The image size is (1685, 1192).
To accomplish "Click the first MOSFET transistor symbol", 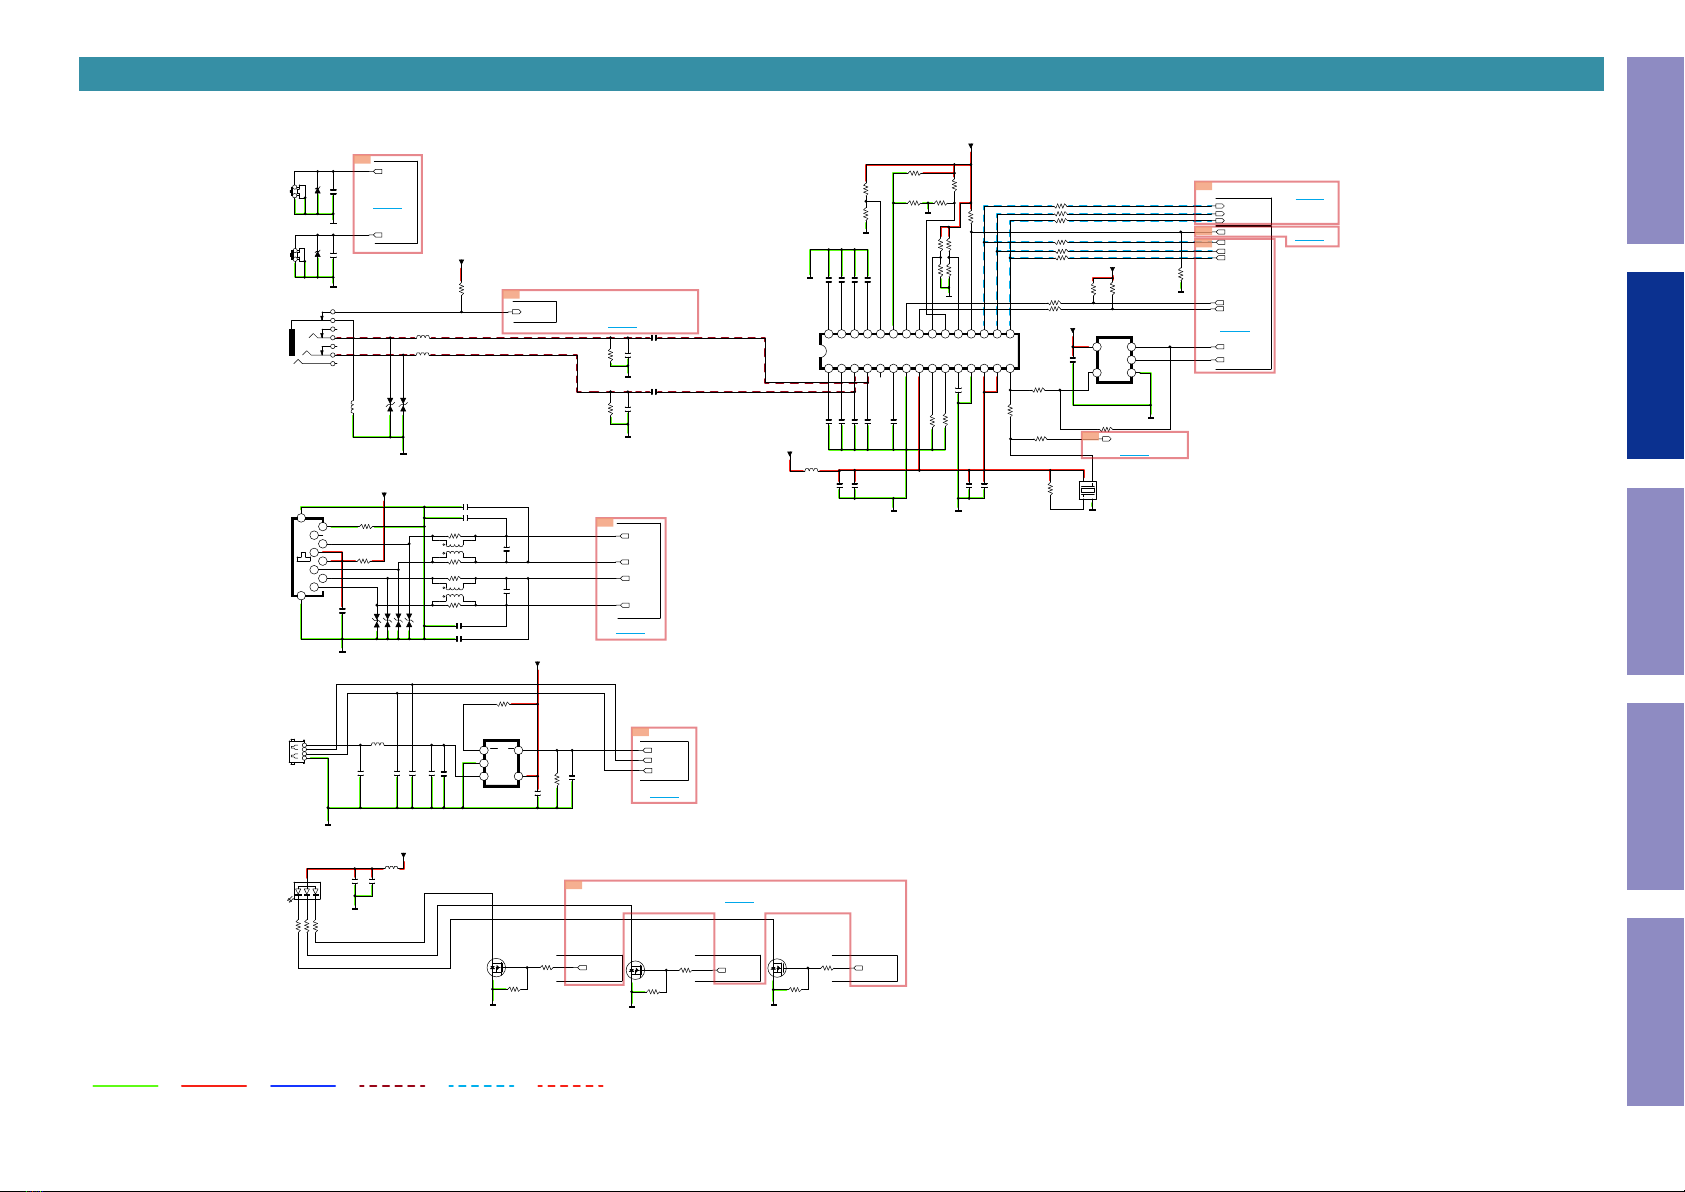I will click(x=495, y=968).
